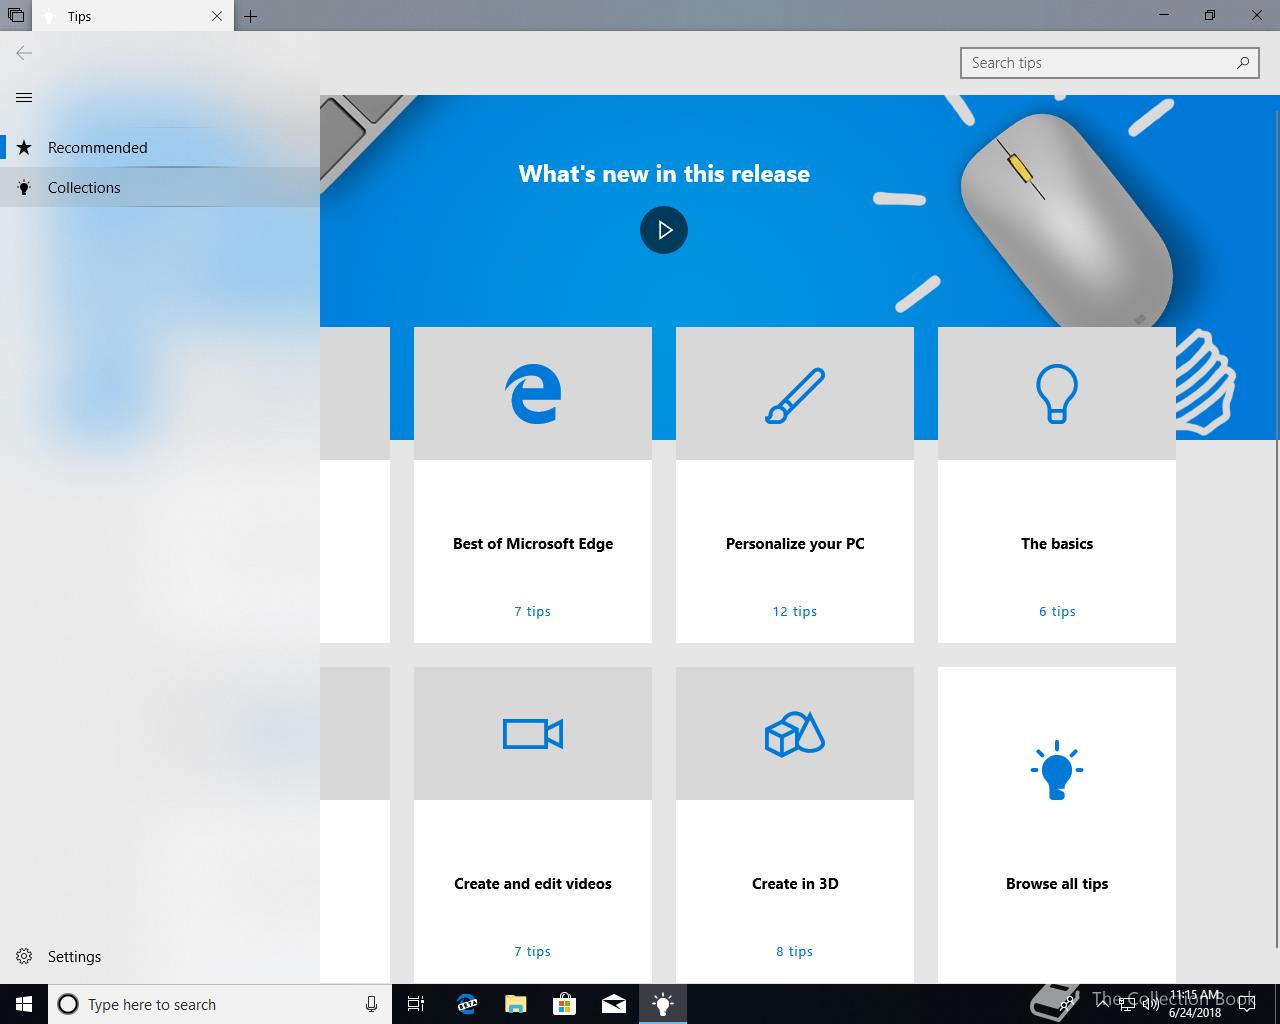Viewport: 1280px width, 1024px height.
Task: Open Microsoft Store from the taskbar
Action: [x=565, y=1004]
